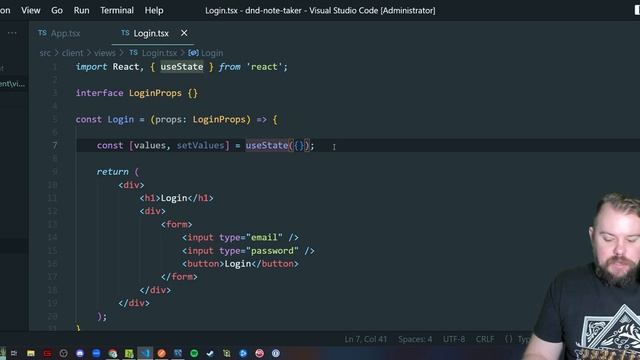Viewport: 640px width, 360px height.
Task: Open File Explorer from the taskbar
Action: point(31,353)
